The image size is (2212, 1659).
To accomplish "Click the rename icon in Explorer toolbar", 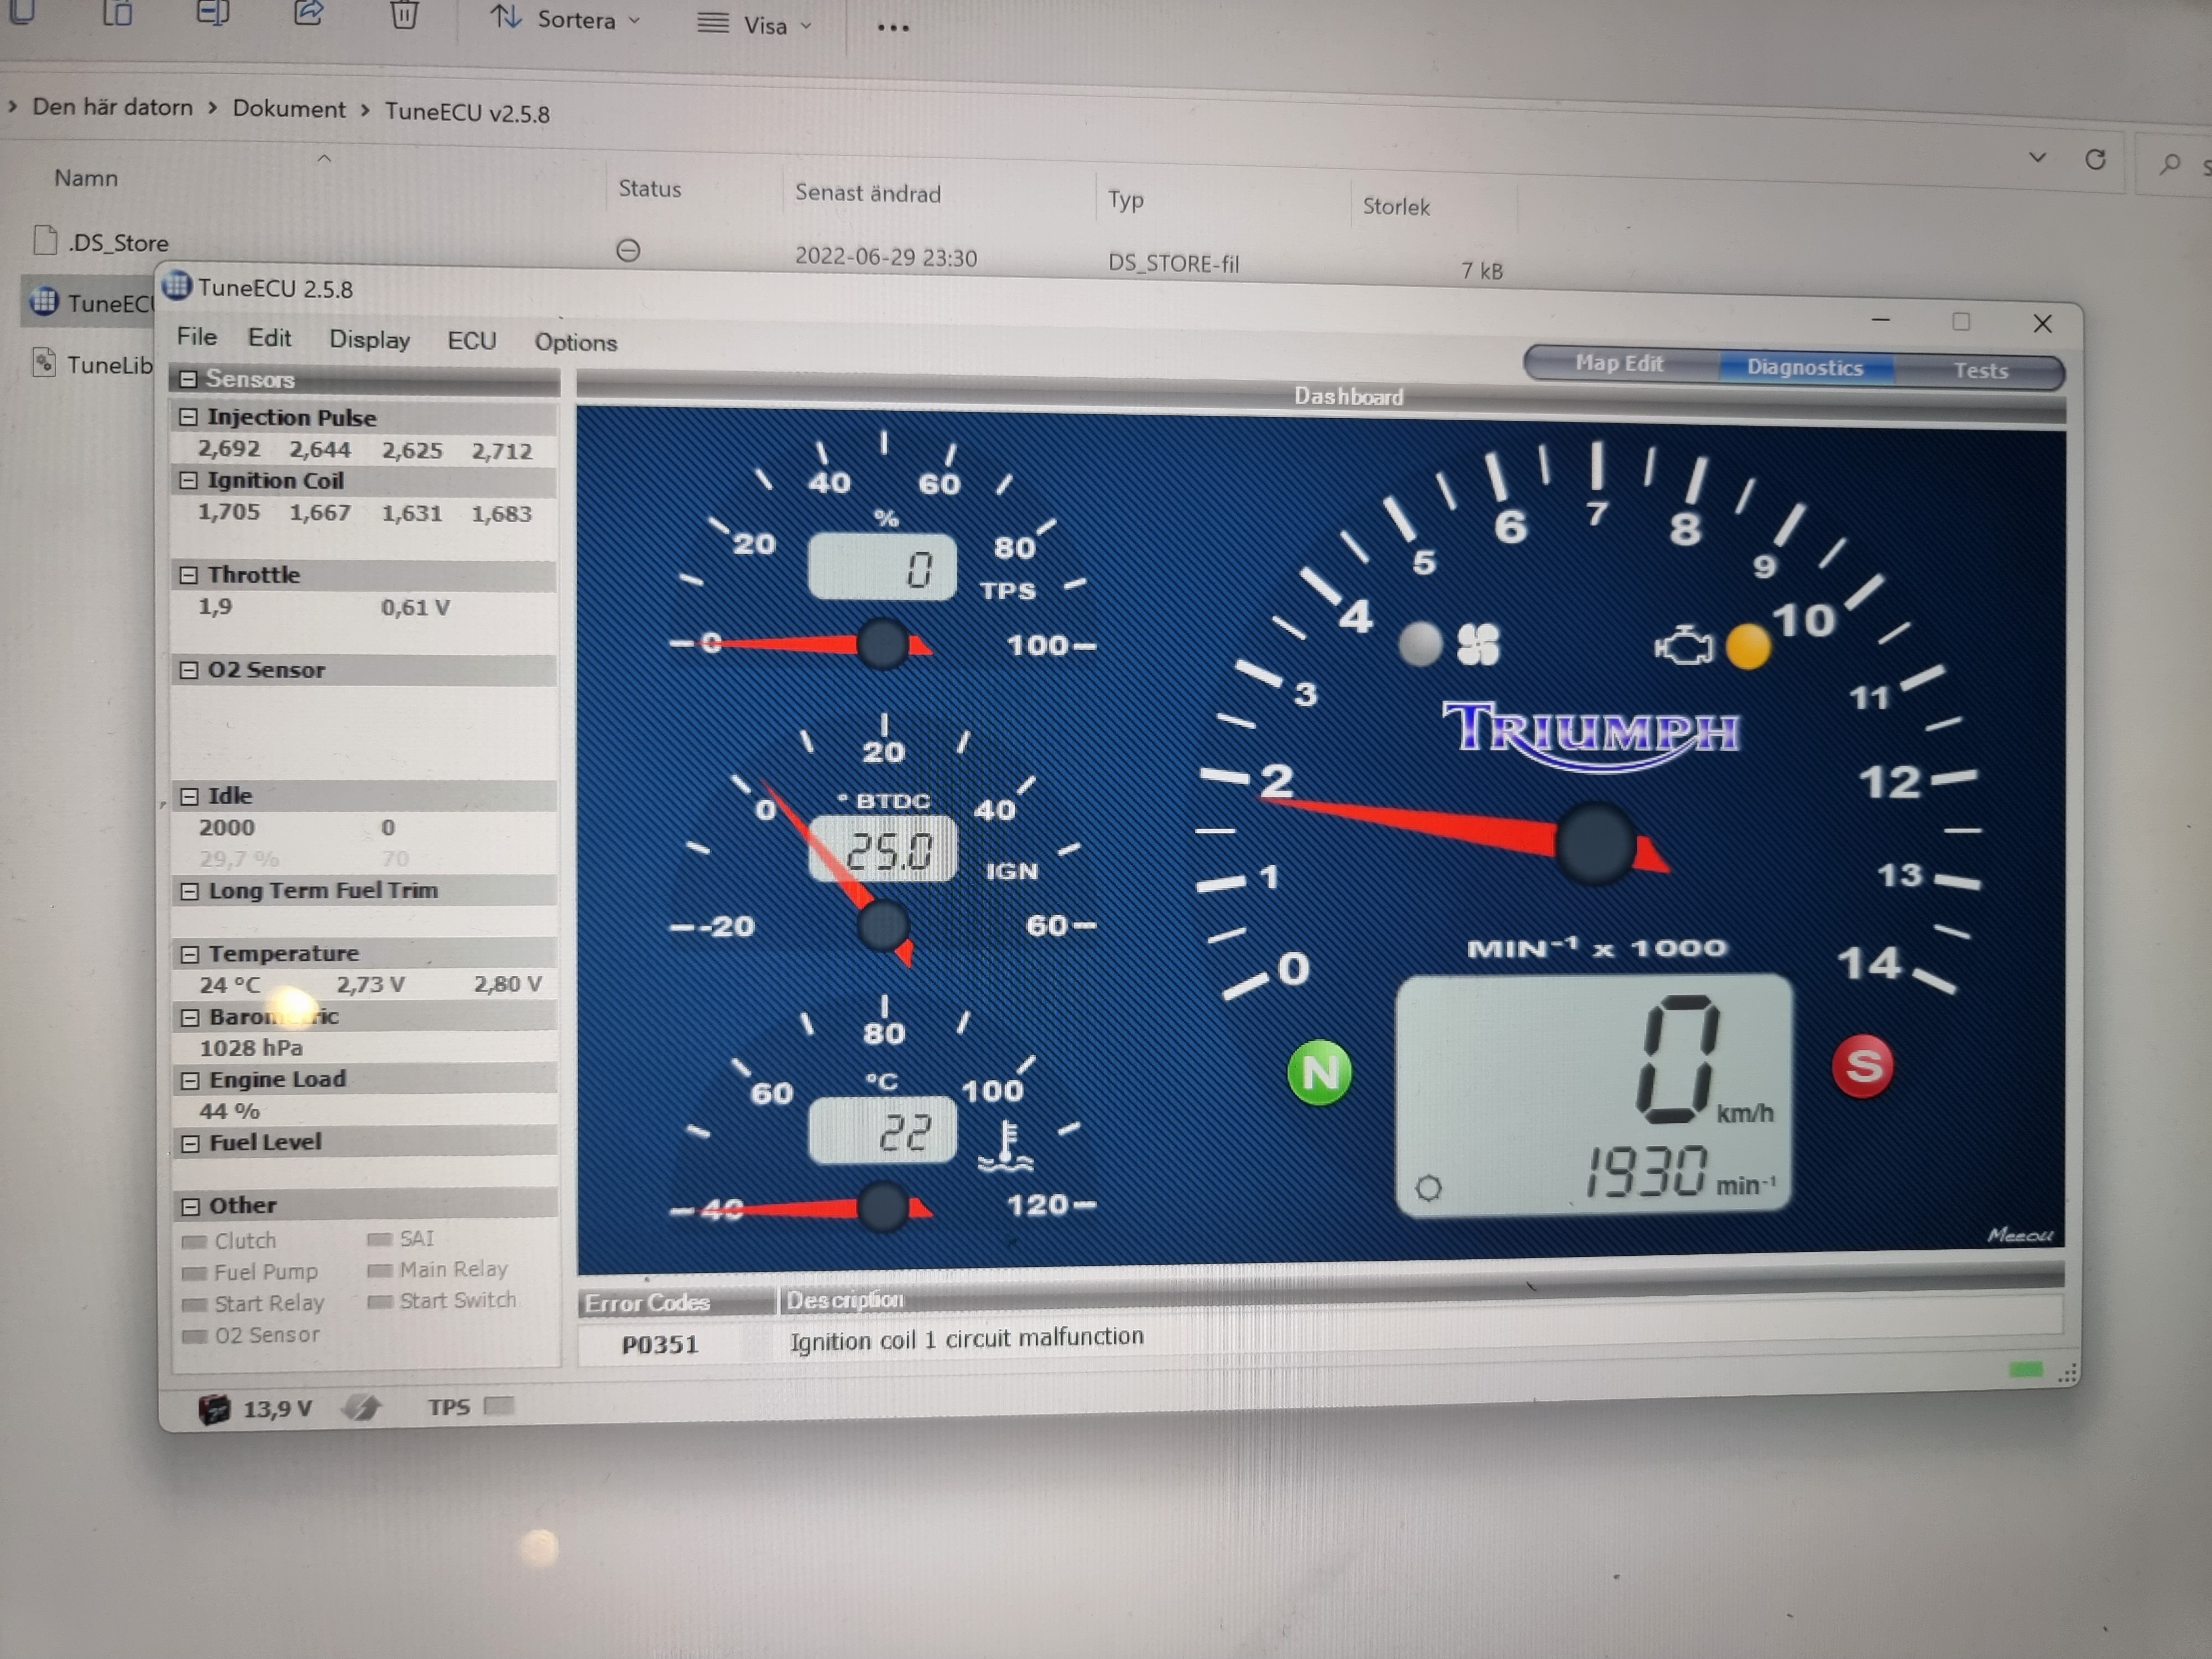I will [x=213, y=11].
